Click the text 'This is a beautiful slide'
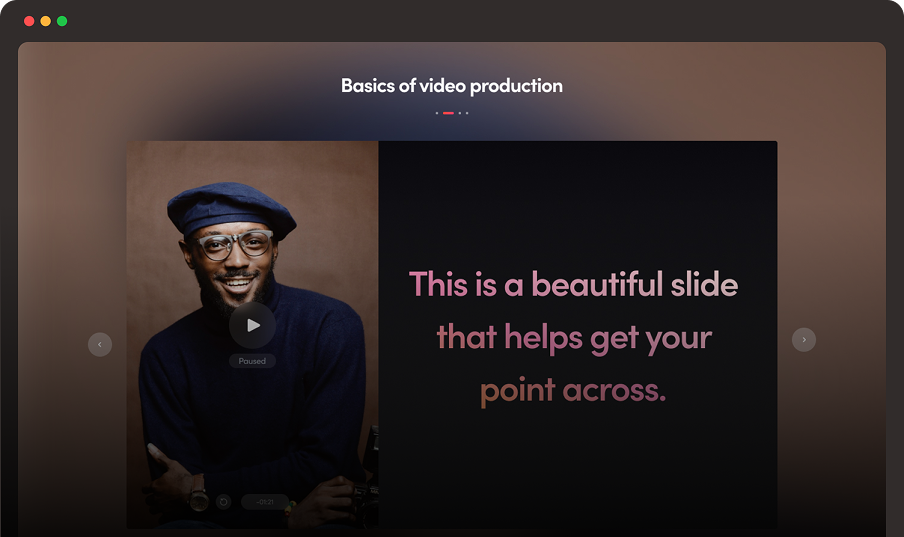Screen dimensions: 904x537 (x=573, y=284)
